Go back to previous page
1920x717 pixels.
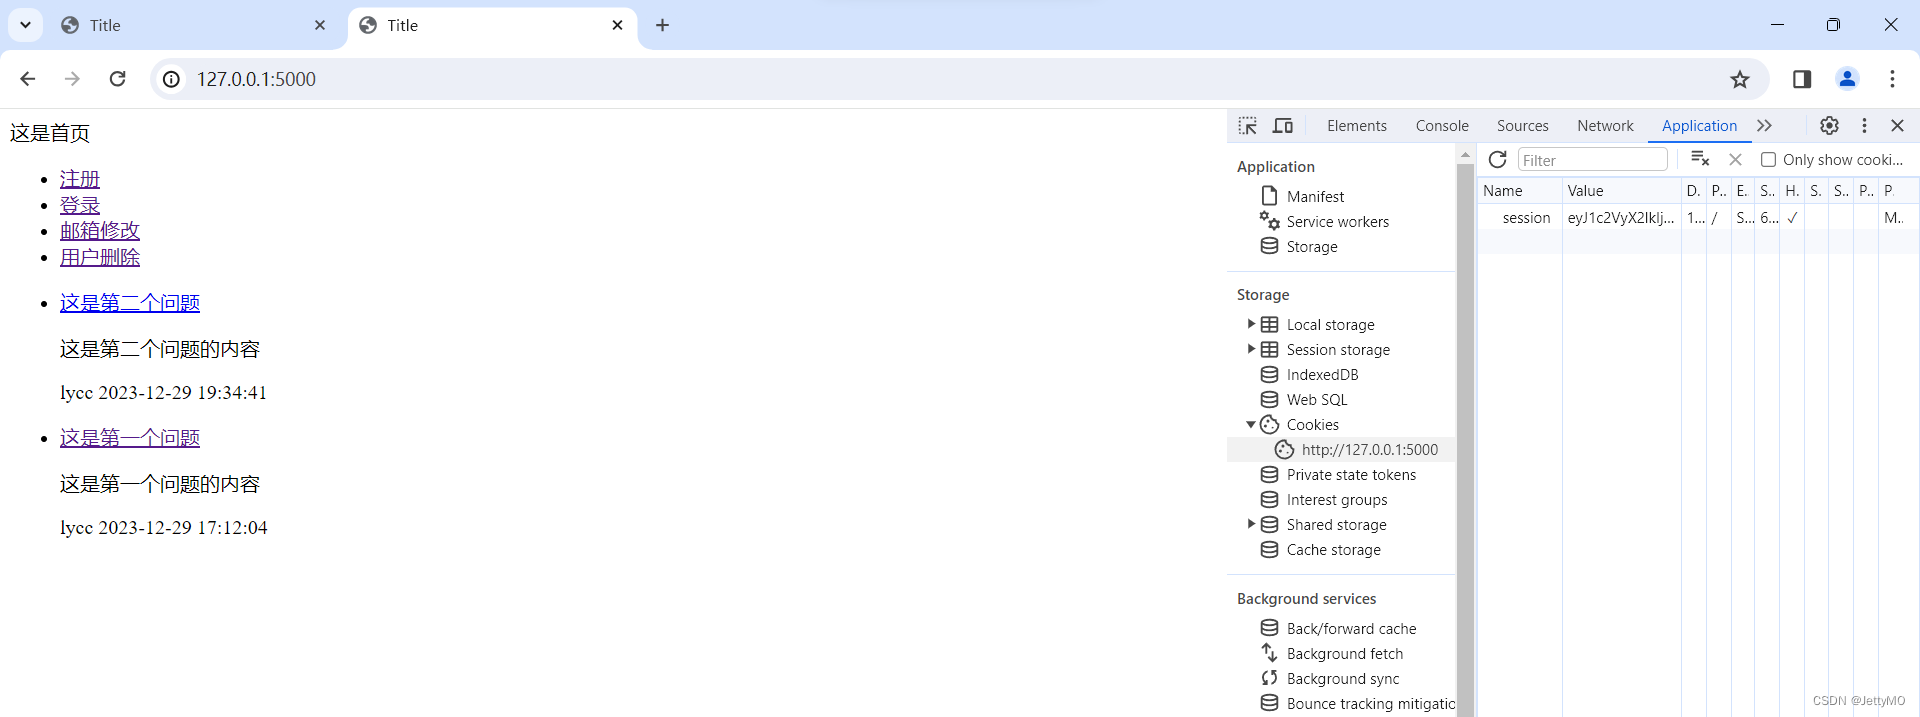(28, 79)
